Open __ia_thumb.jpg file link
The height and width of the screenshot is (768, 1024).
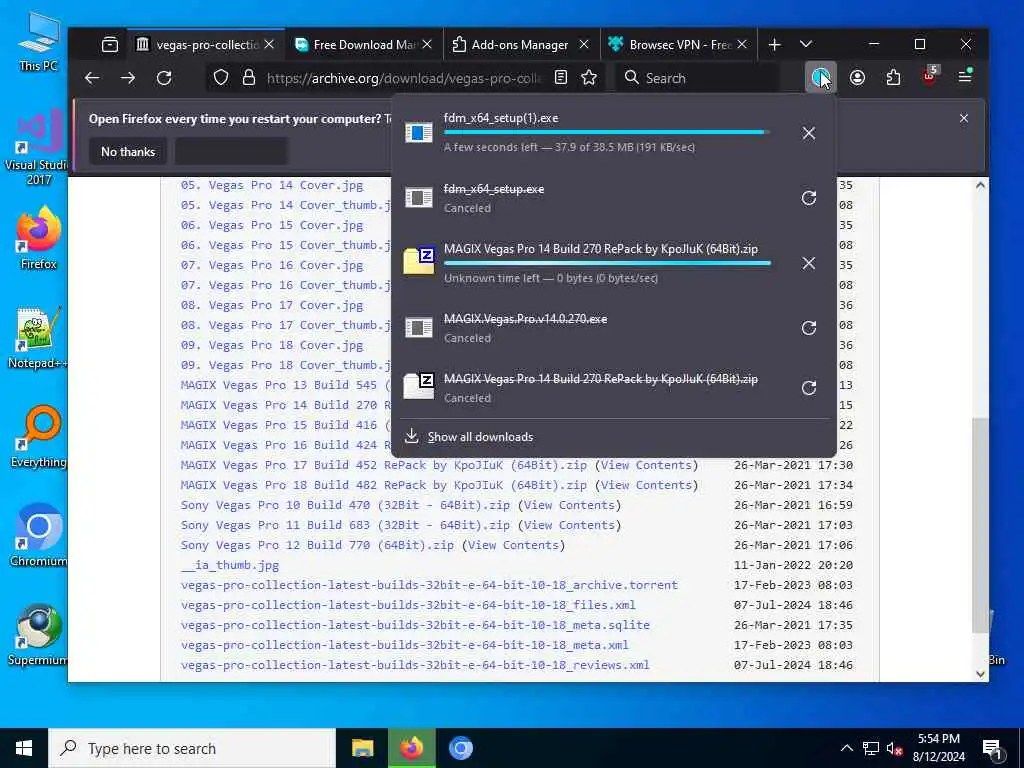point(230,565)
